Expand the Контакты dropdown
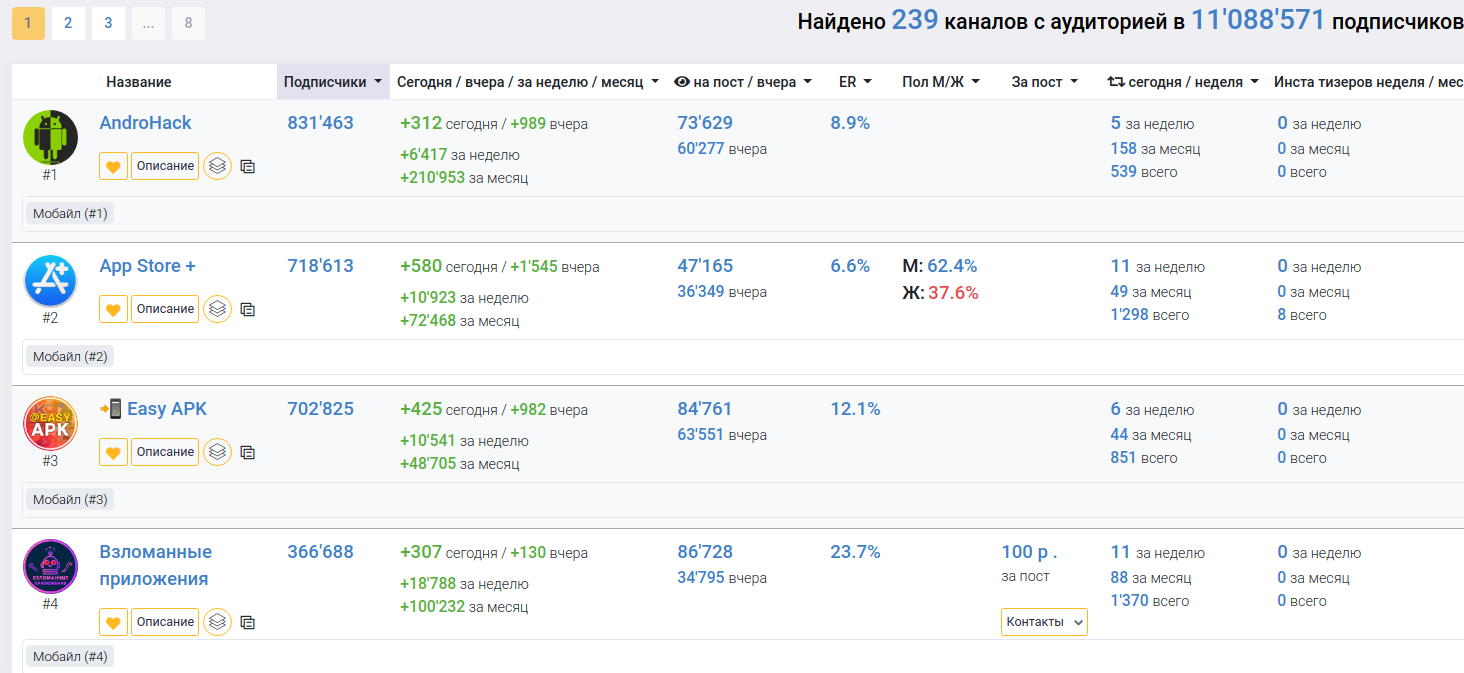Screen dimensions: 1464x673 tap(1044, 622)
